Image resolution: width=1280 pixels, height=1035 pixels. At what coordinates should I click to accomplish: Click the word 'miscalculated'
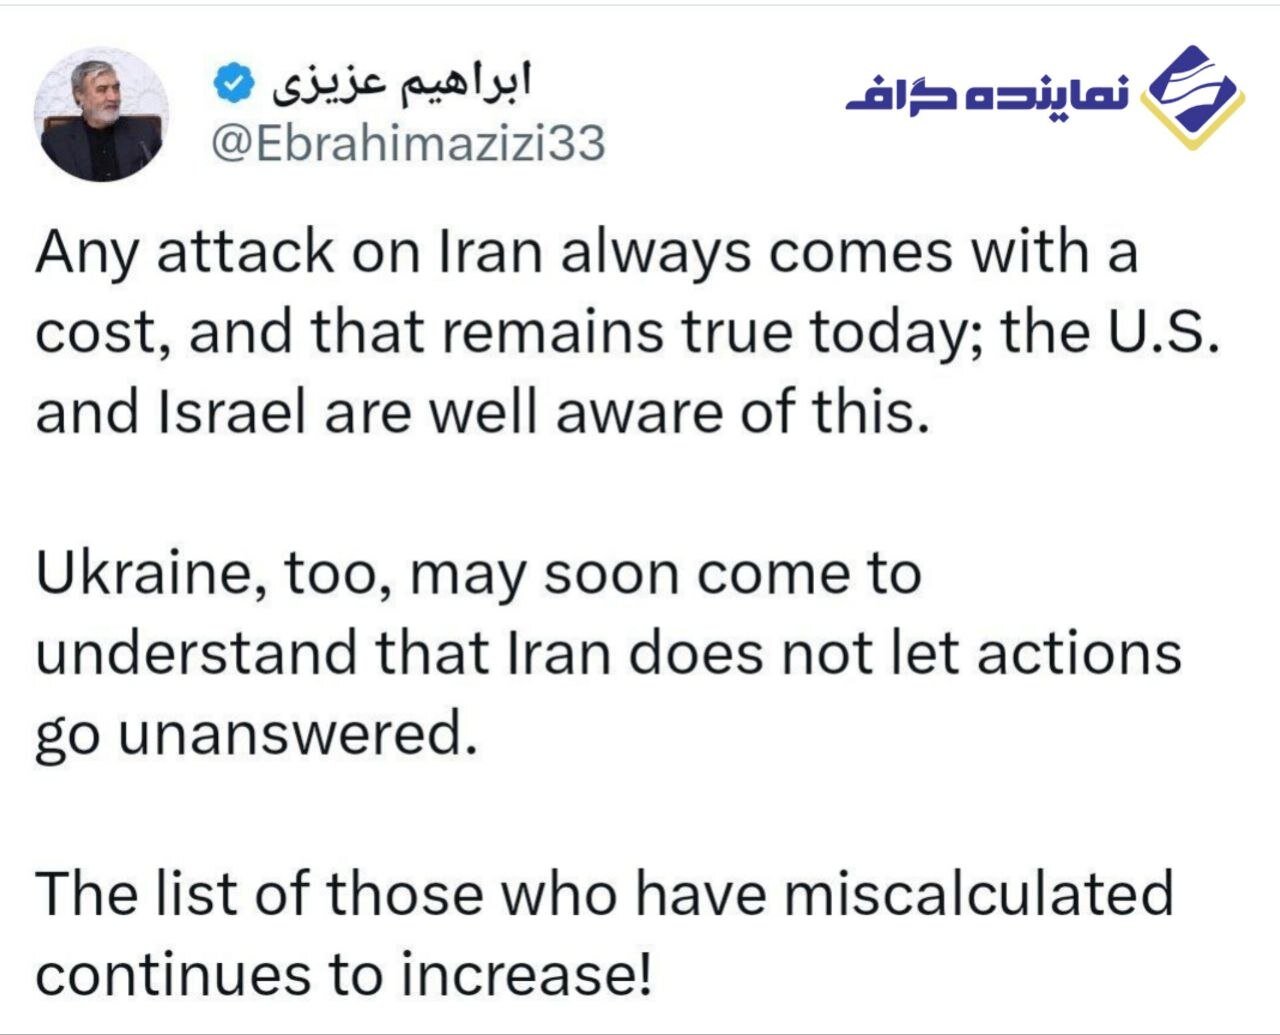(978, 893)
